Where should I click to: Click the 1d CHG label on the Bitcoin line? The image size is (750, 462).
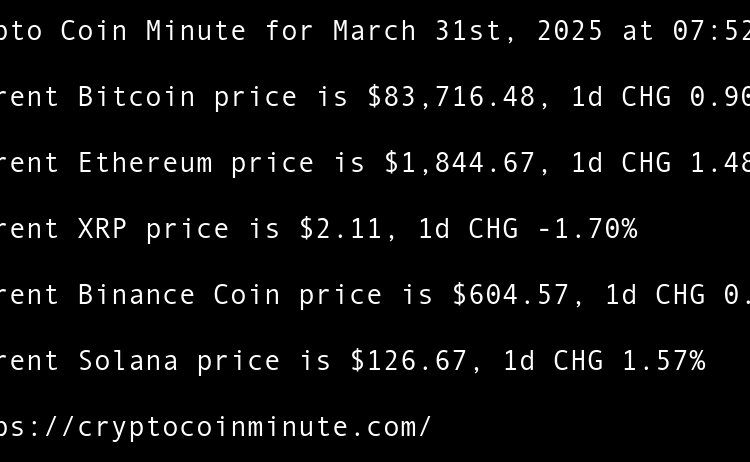pos(621,97)
